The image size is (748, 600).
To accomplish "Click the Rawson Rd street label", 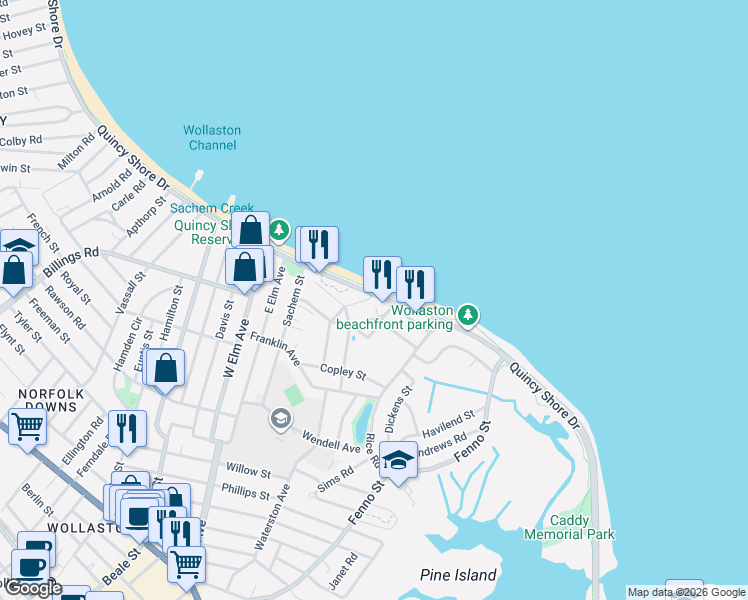I will click(x=65, y=308).
